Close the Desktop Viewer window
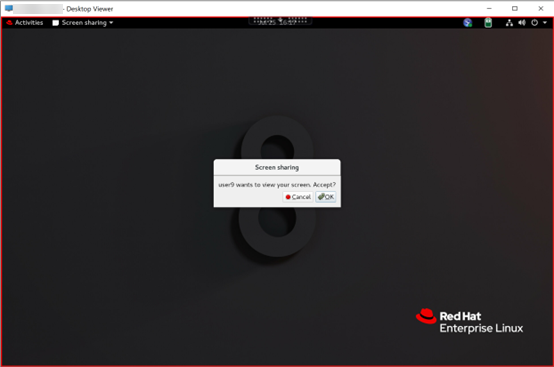Screen dimensions: 554x367 [x=541, y=8]
